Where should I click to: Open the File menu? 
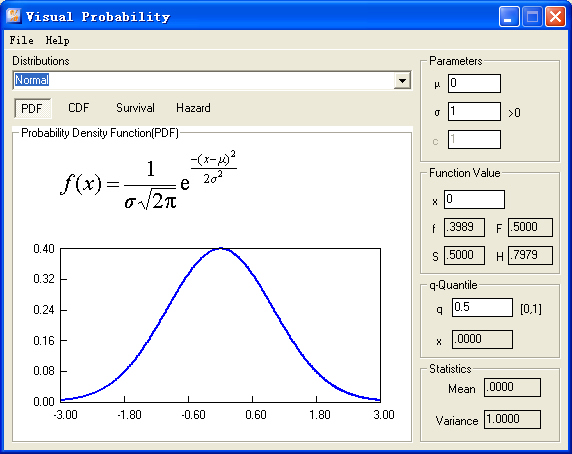coord(22,40)
